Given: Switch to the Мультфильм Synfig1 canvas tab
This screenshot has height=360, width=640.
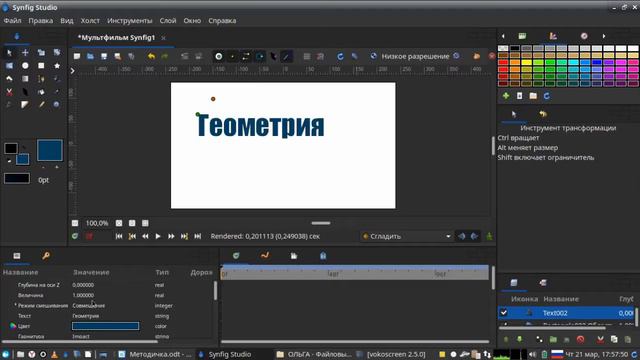Looking at the screenshot, I should [x=116, y=38].
